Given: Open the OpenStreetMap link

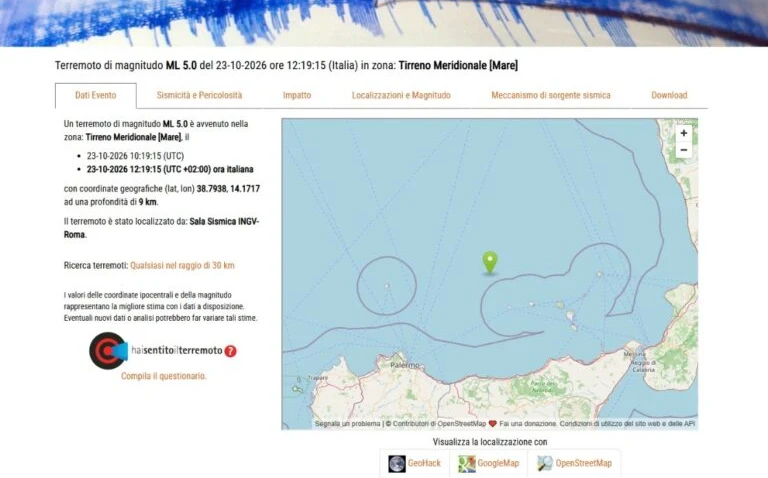Looking at the screenshot, I should 583,463.
